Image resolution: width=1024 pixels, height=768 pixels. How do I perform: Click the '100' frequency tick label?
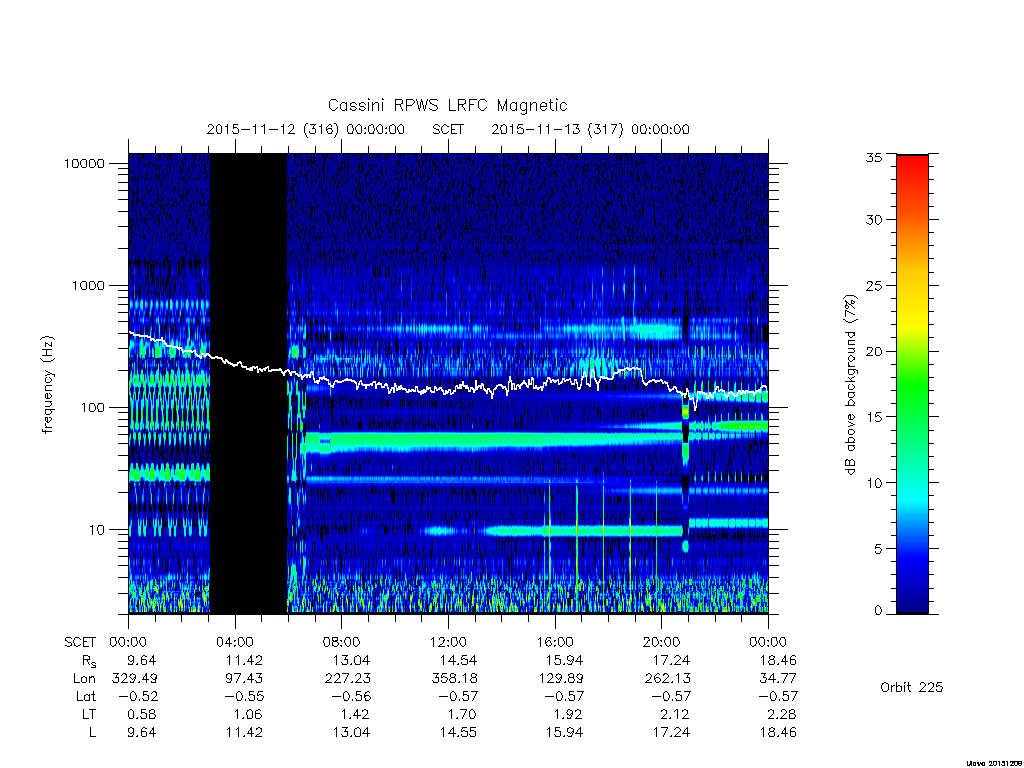pyautogui.click(x=92, y=408)
